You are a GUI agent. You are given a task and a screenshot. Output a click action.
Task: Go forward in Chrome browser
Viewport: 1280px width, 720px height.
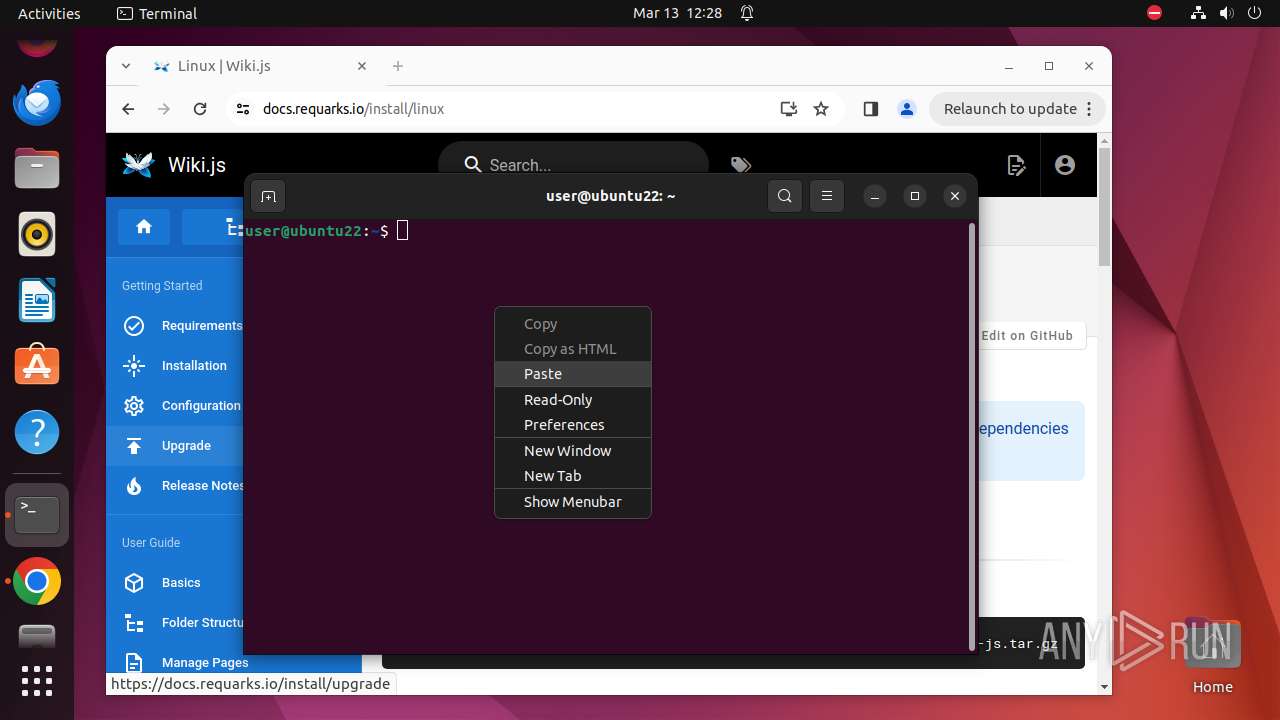pos(164,109)
